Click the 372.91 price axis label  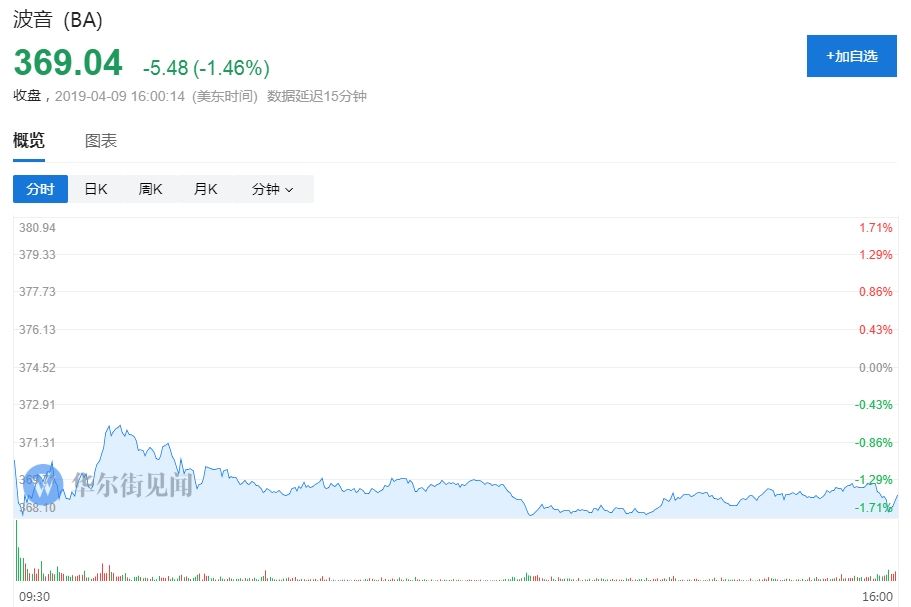(37, 404)
